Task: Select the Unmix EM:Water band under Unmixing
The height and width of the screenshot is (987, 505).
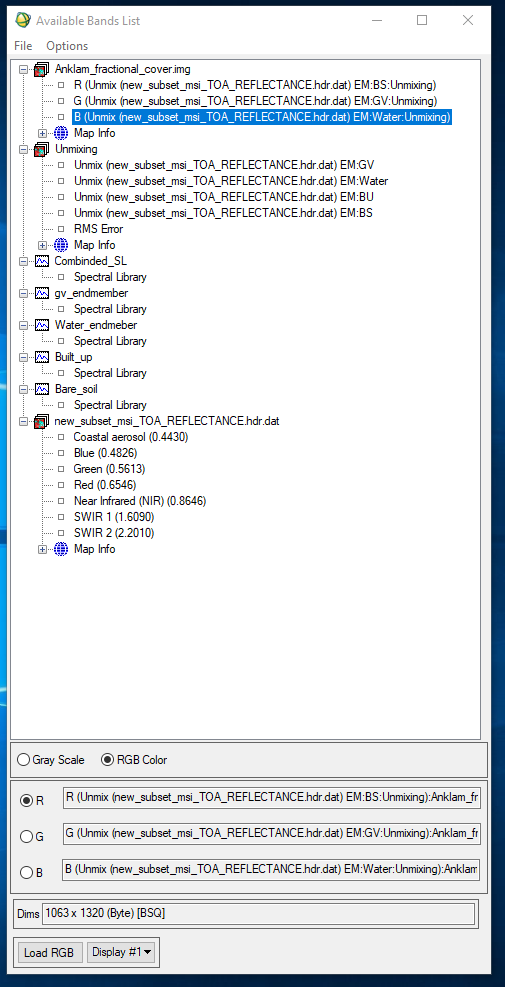Action: point(231,181)
